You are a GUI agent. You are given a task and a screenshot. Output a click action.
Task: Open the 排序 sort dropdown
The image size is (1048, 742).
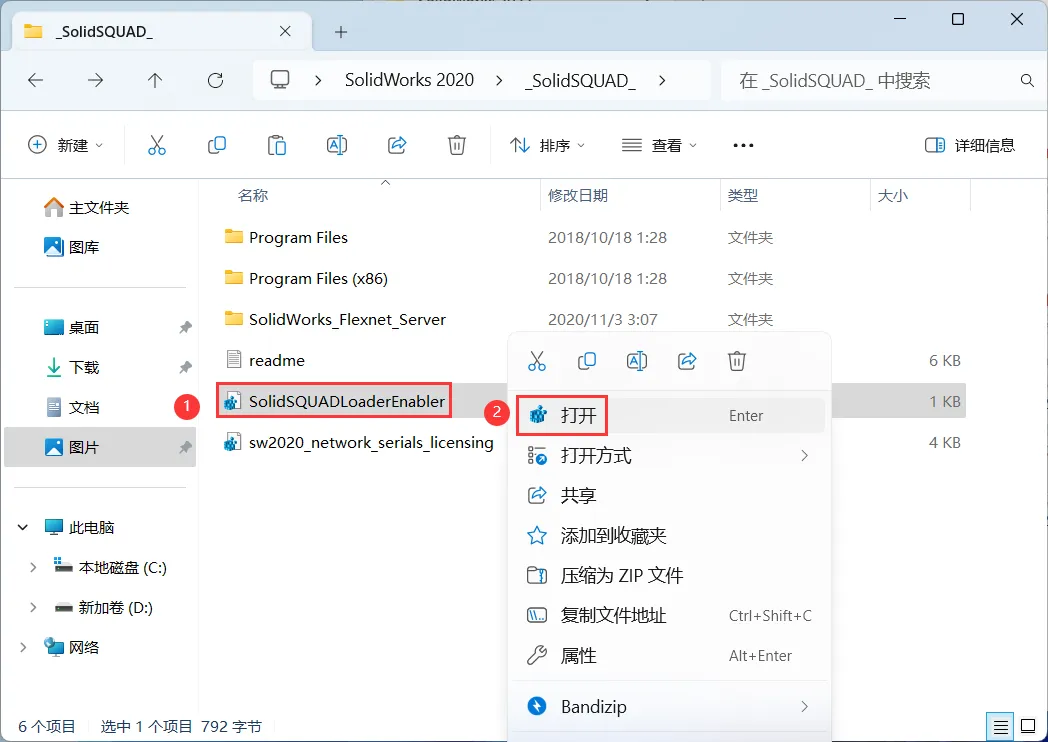click(547, 145)
